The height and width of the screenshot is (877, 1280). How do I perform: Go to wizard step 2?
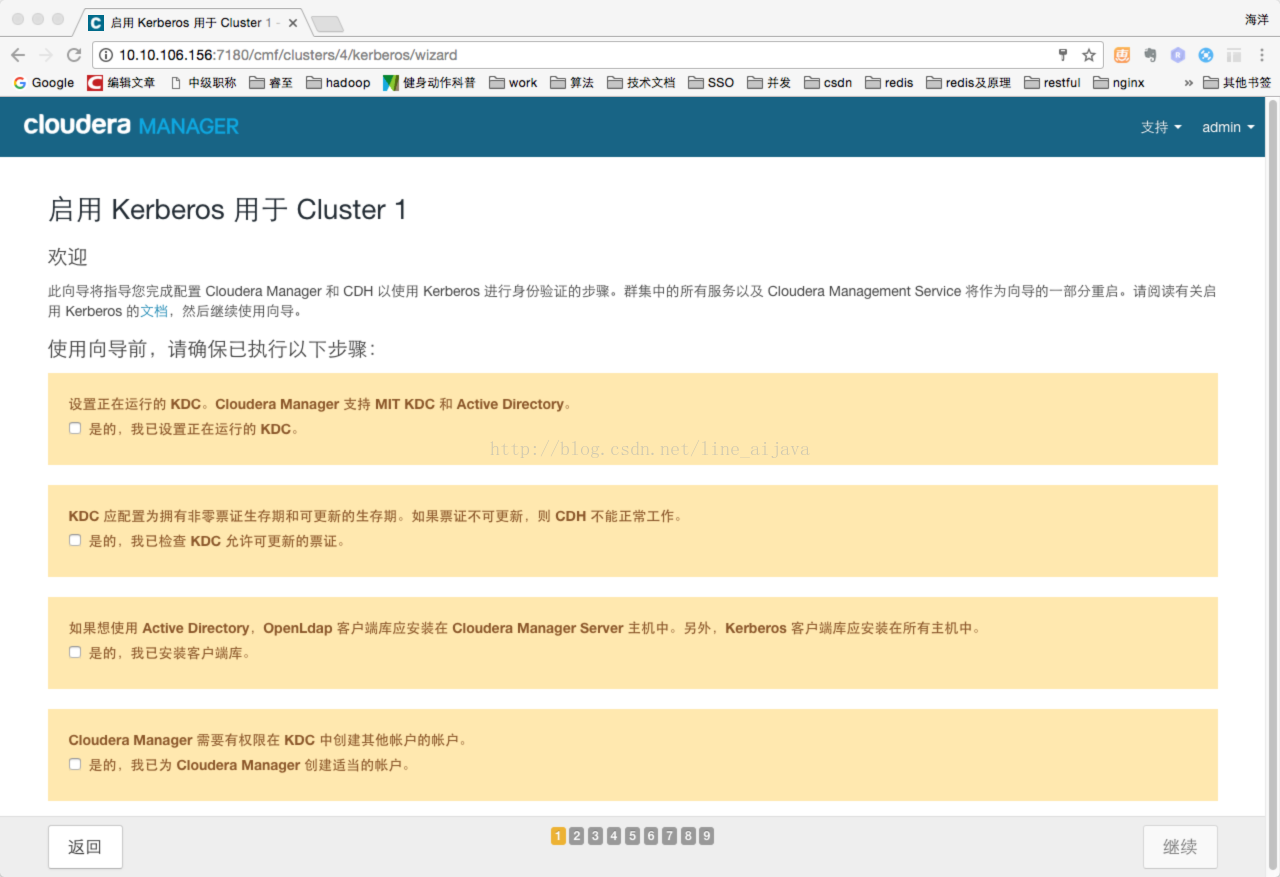click(577, 836)
